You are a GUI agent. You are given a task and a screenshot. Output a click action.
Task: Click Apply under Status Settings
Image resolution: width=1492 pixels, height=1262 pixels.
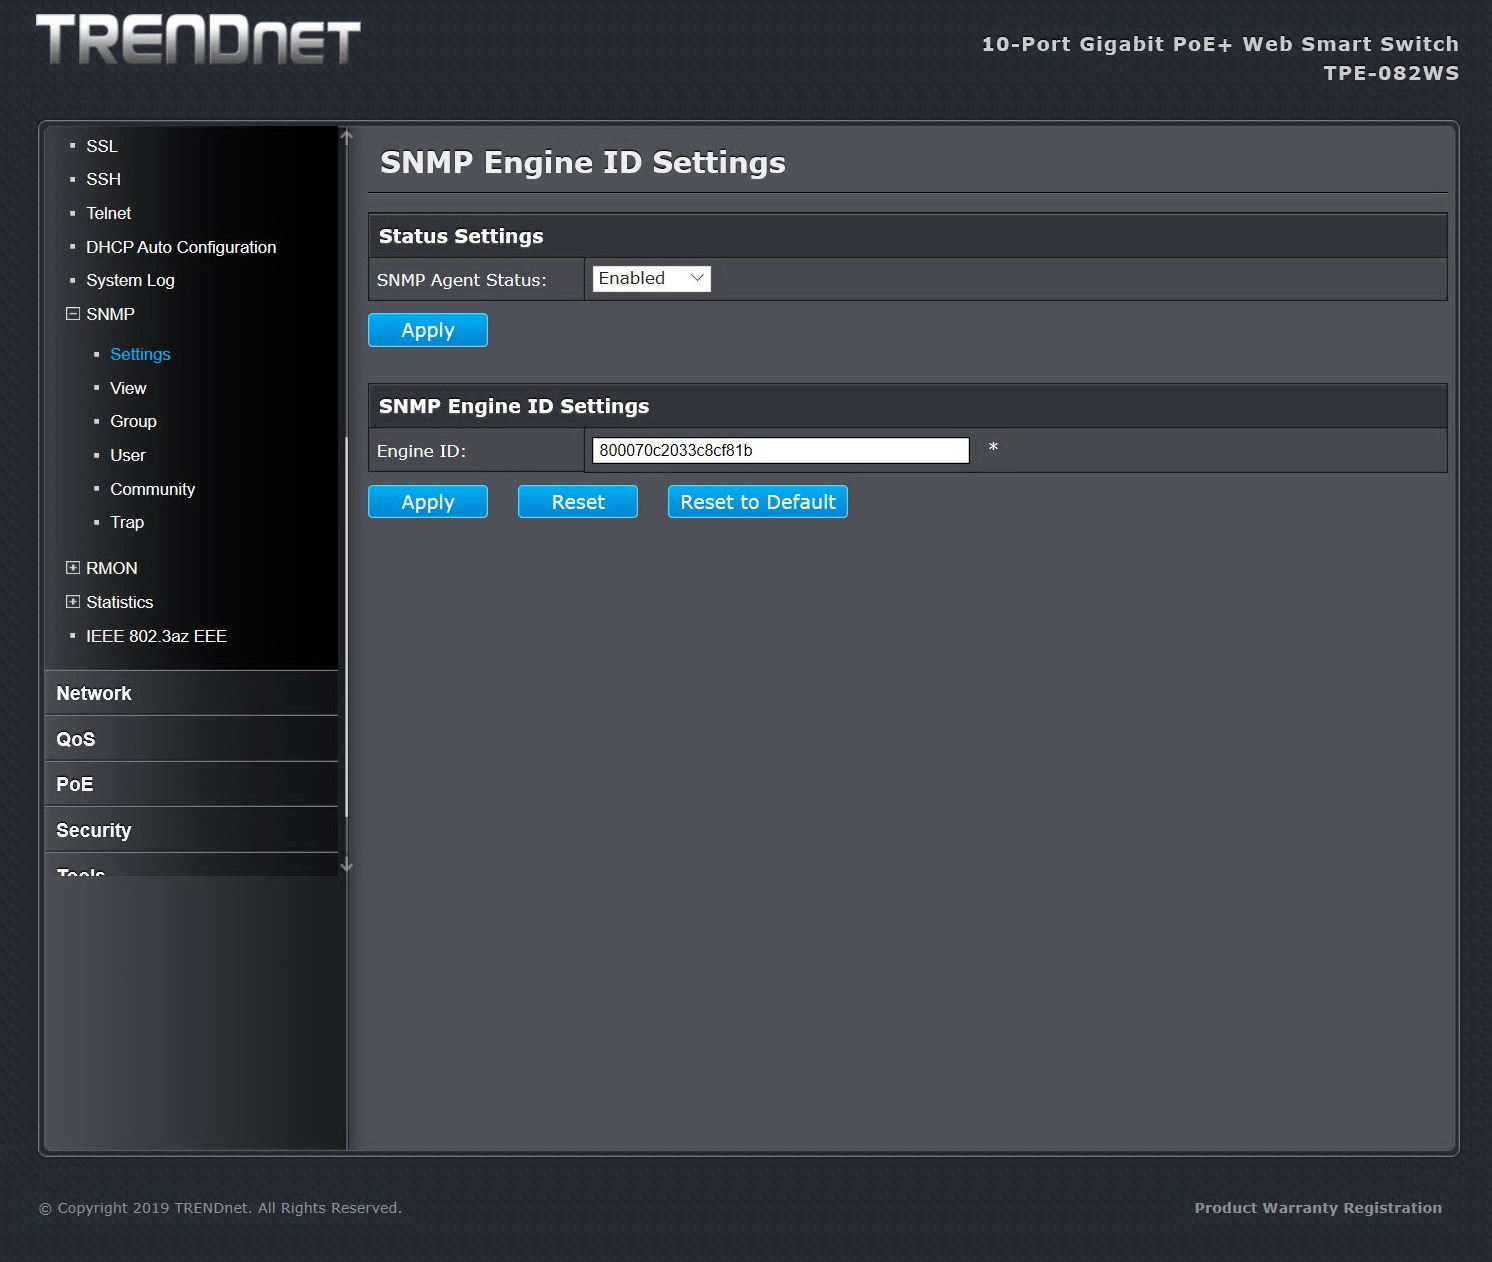(428, 330)
